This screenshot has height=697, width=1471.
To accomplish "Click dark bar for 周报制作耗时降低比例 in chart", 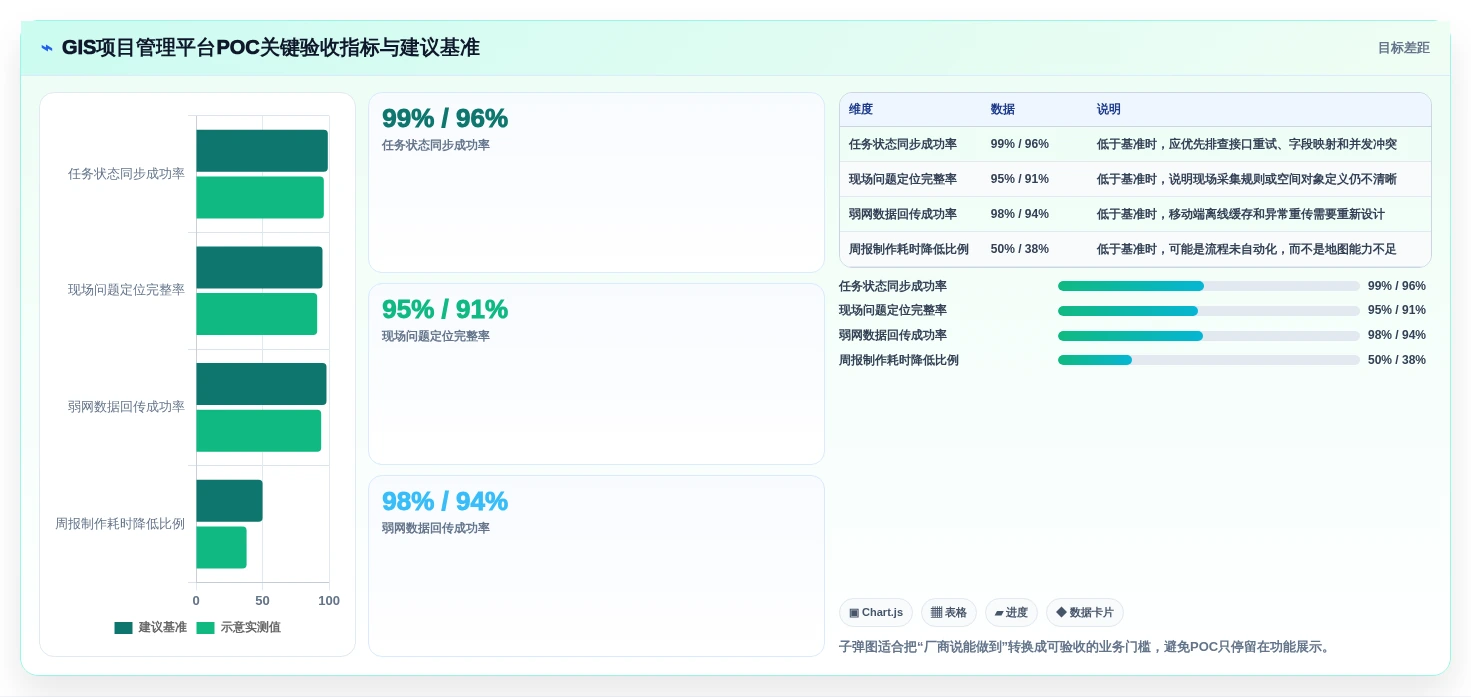I will (x=229, y=501).
